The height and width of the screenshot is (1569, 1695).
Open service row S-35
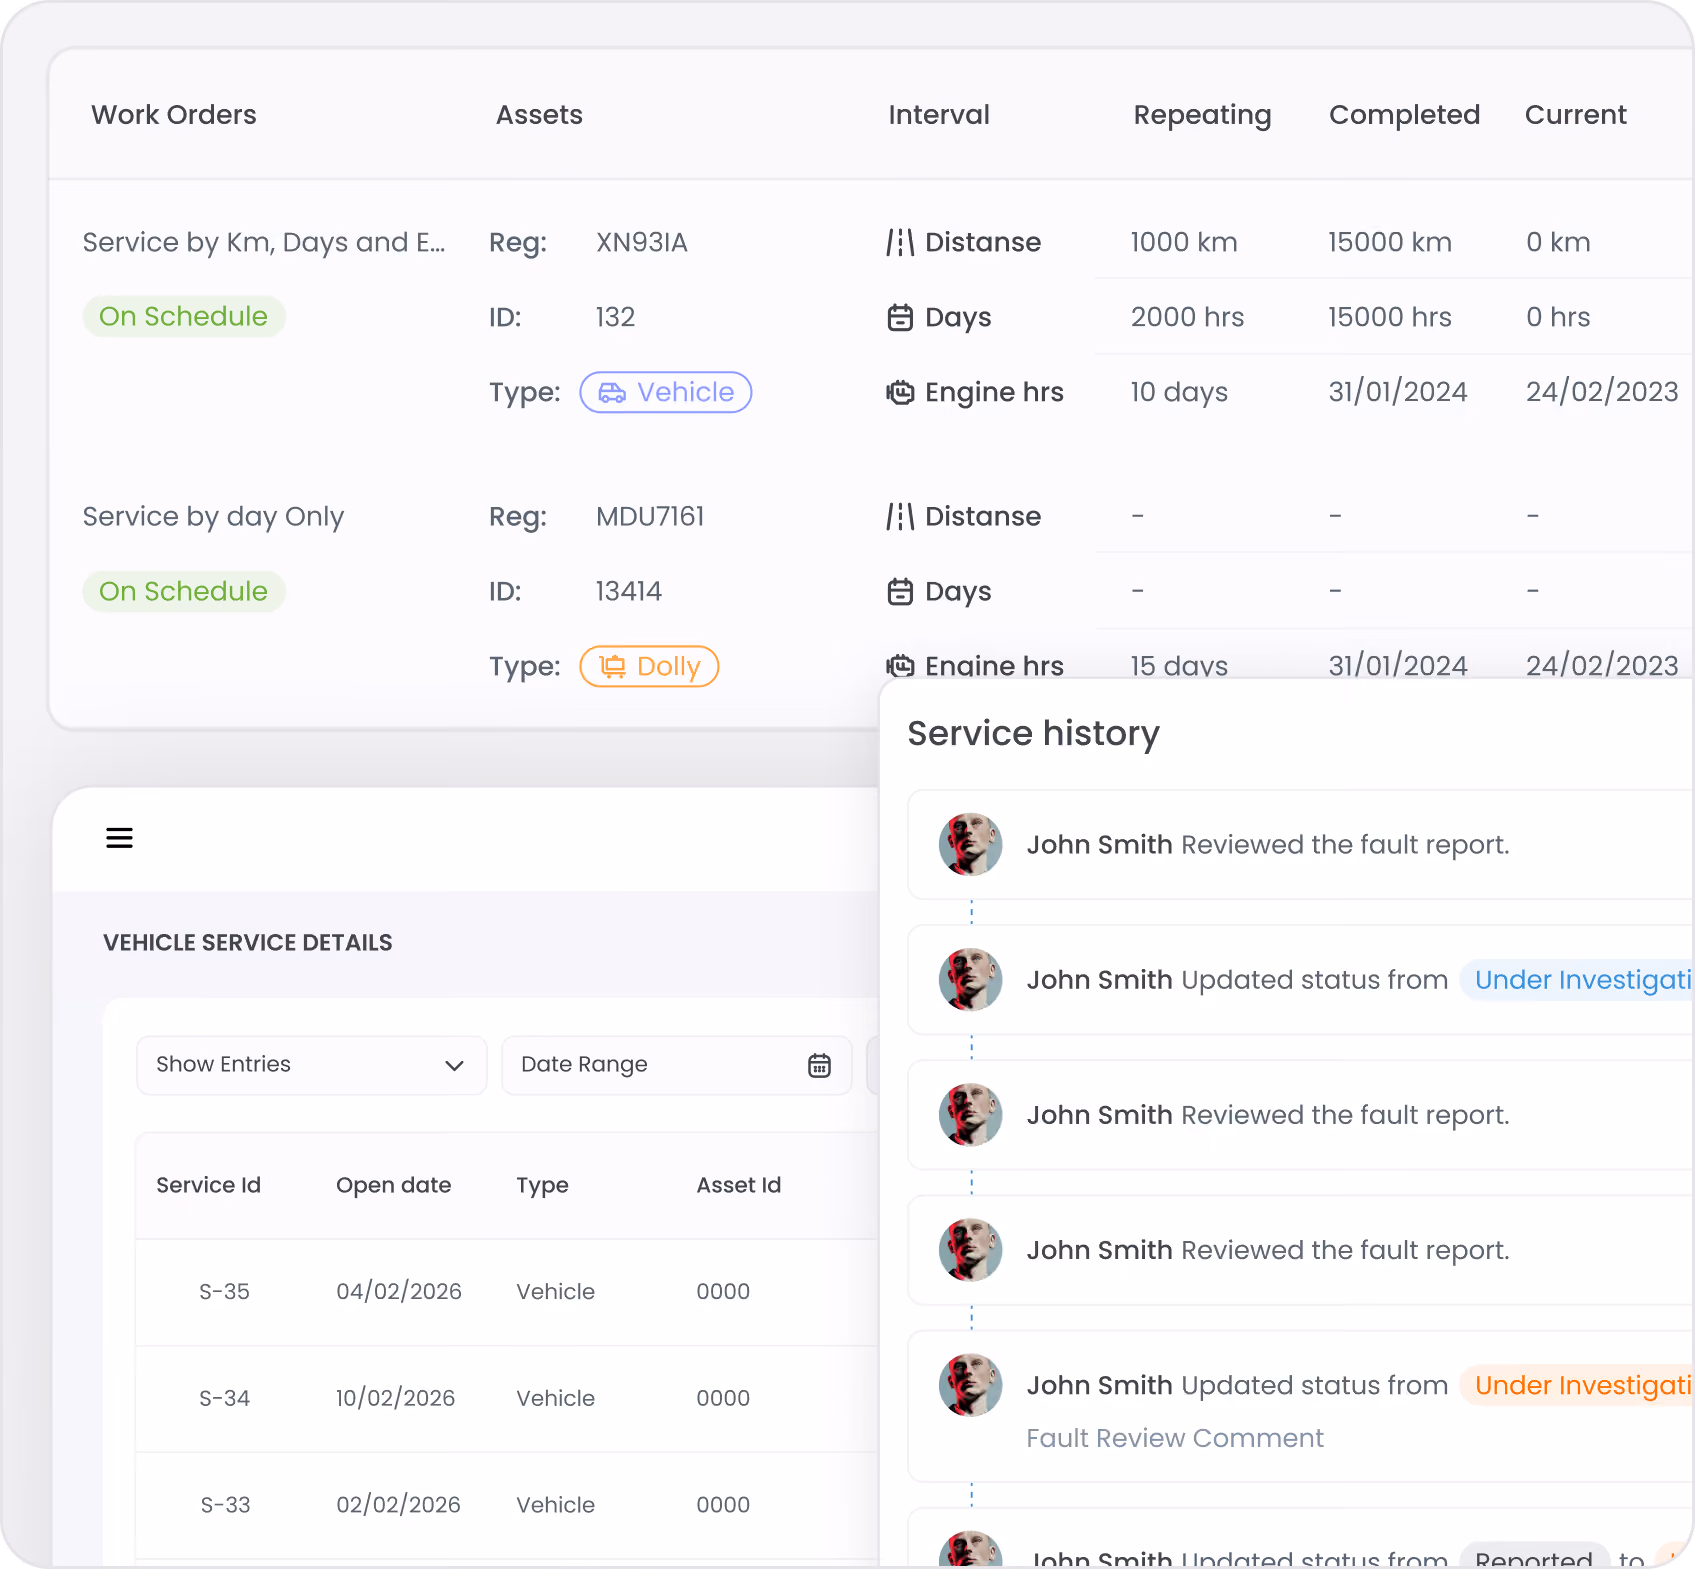point(506,1292)
